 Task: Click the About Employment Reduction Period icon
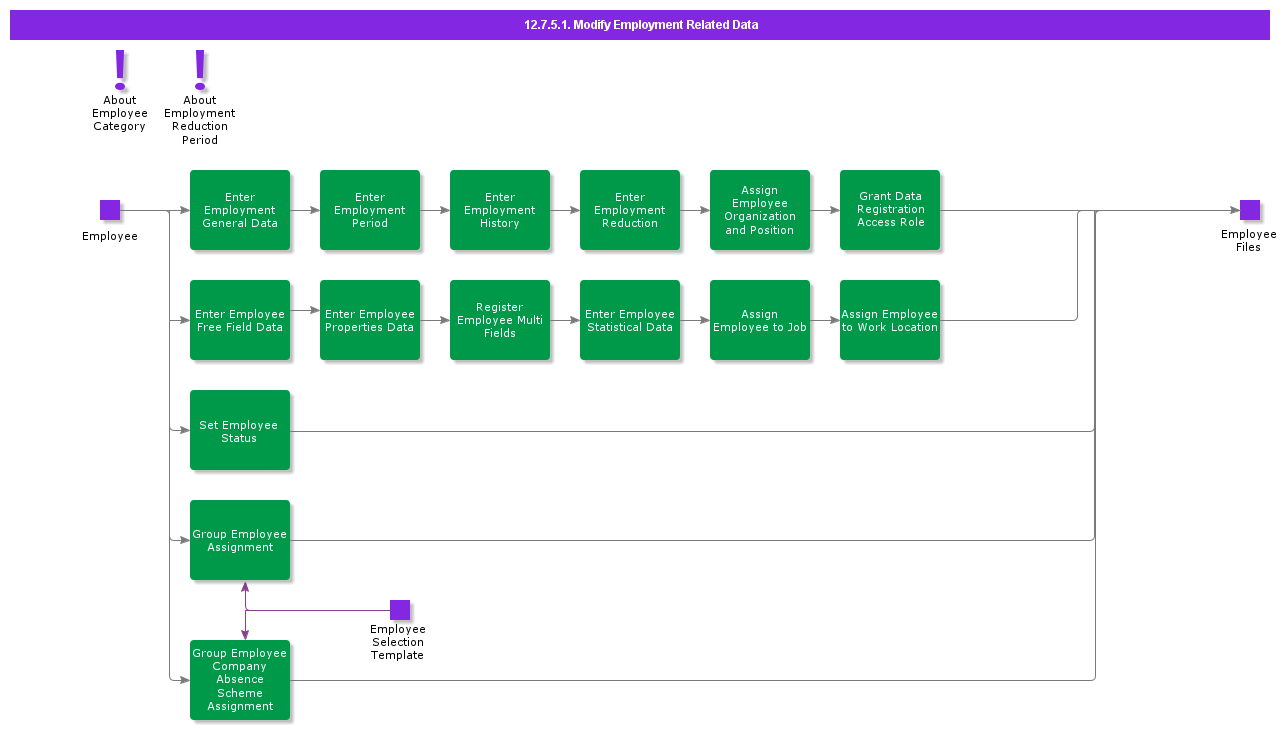200,70
